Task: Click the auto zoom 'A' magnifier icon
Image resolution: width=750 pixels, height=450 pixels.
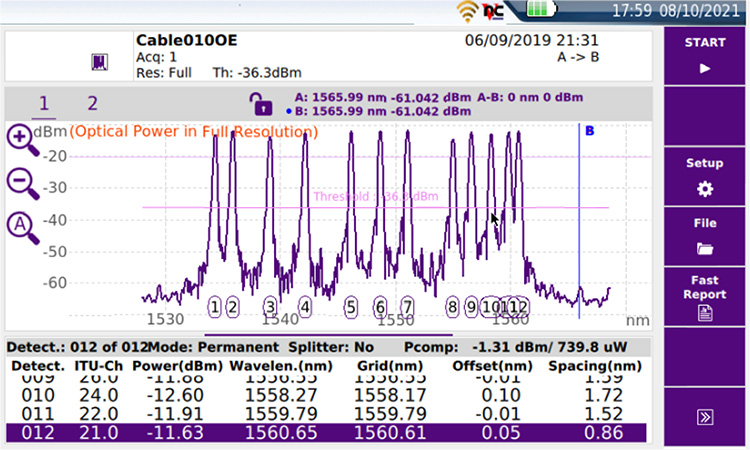Action: pos(22,227)
